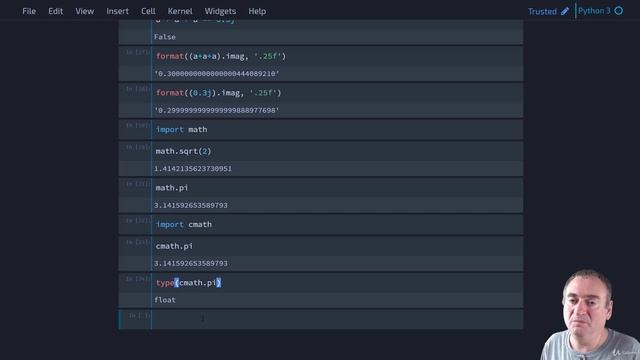Open the Kernel menu
The width and height of the screenshot is (640, 360).
point(180,11)
